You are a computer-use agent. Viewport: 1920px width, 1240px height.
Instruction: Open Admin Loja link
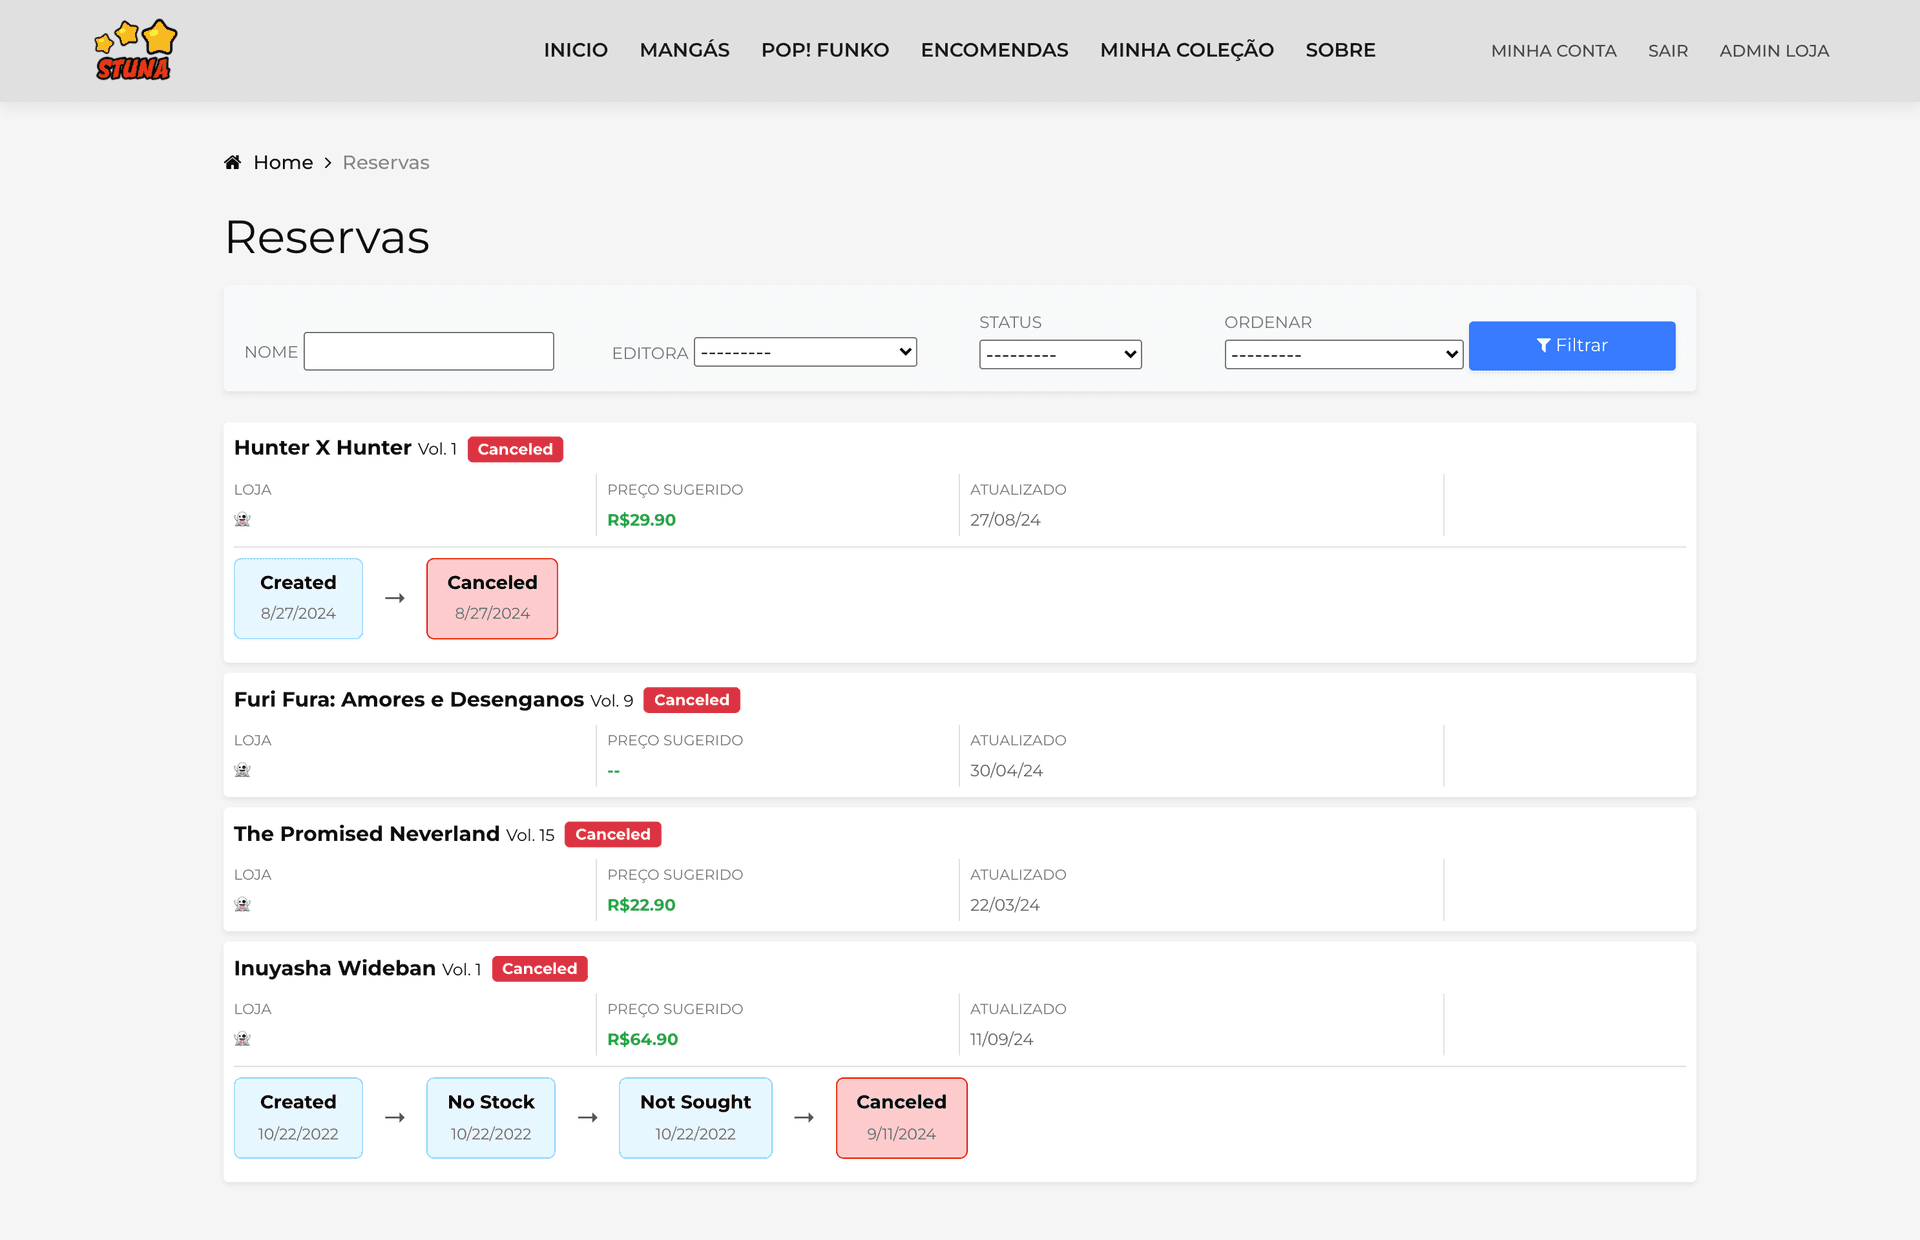tap(1774, 51)
